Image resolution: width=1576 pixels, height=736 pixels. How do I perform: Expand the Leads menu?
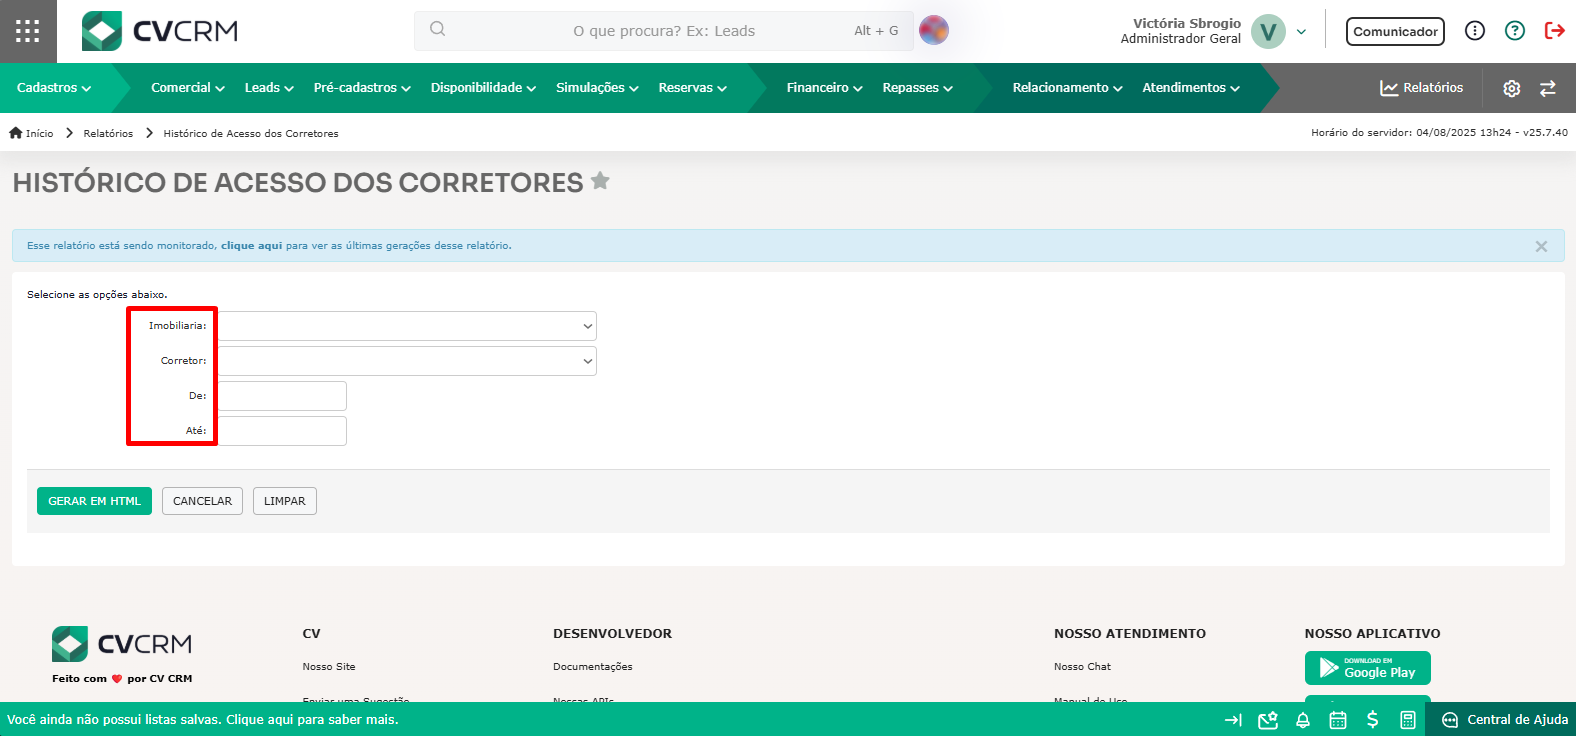pyautogui.click(x=269, y=88)
